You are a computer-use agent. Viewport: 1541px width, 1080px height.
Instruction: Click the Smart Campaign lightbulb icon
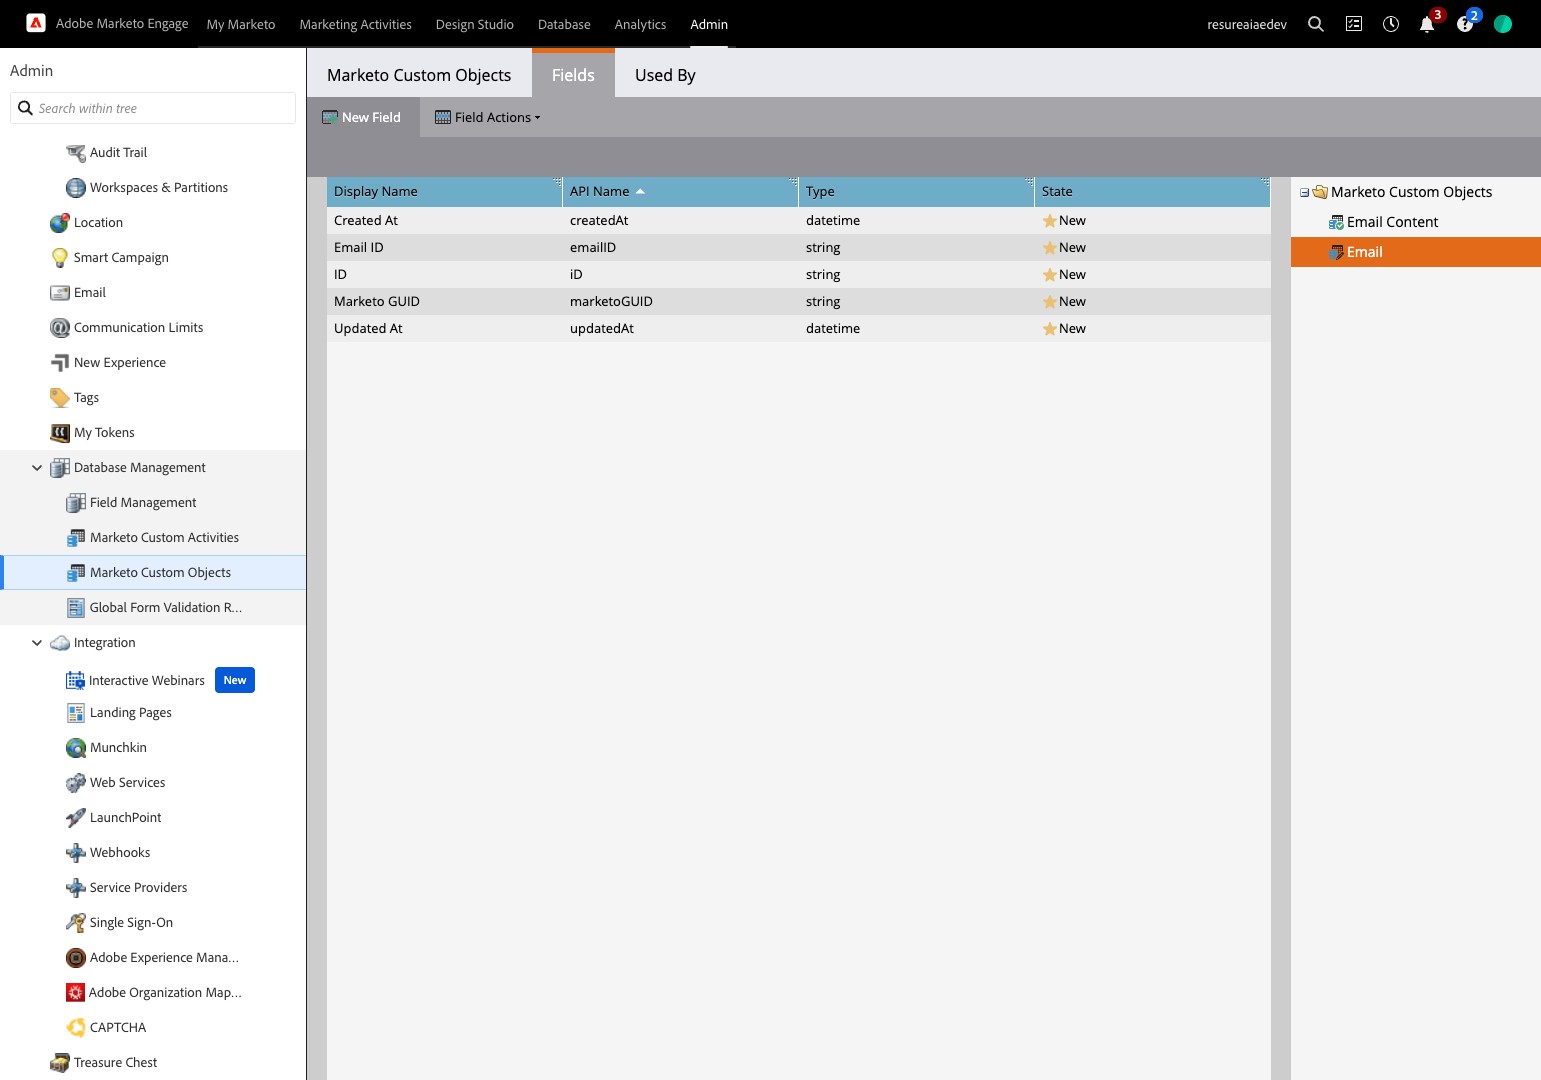coord(60,258)
